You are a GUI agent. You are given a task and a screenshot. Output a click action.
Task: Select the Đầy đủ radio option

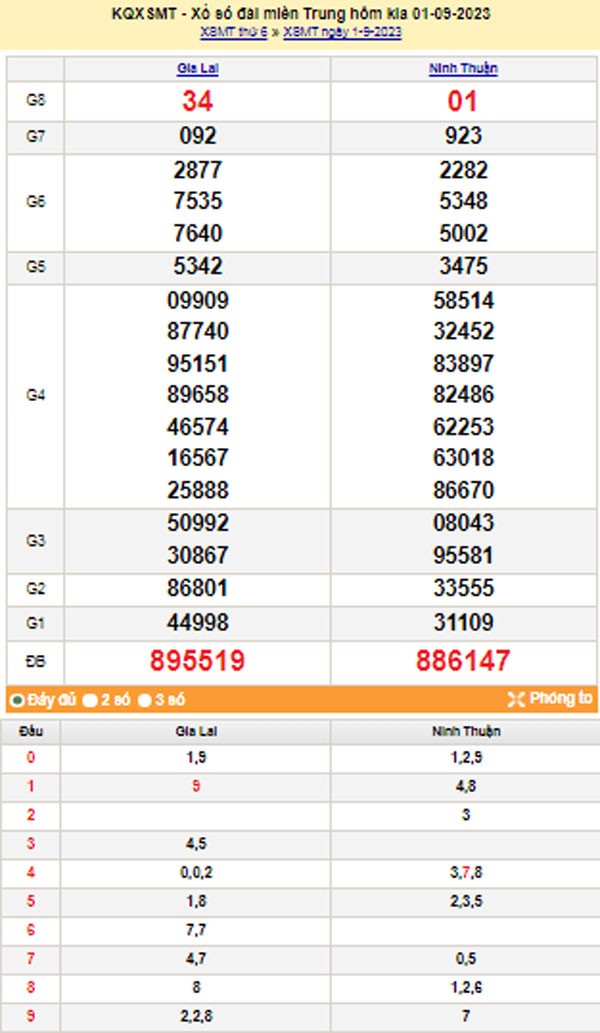point(16,700)
